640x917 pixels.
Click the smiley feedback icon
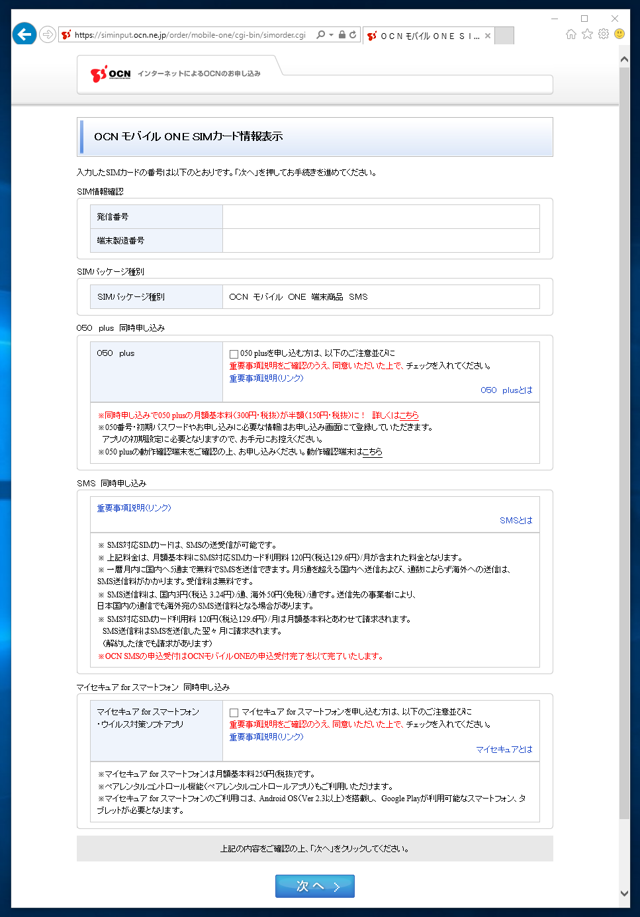point(619,34)
